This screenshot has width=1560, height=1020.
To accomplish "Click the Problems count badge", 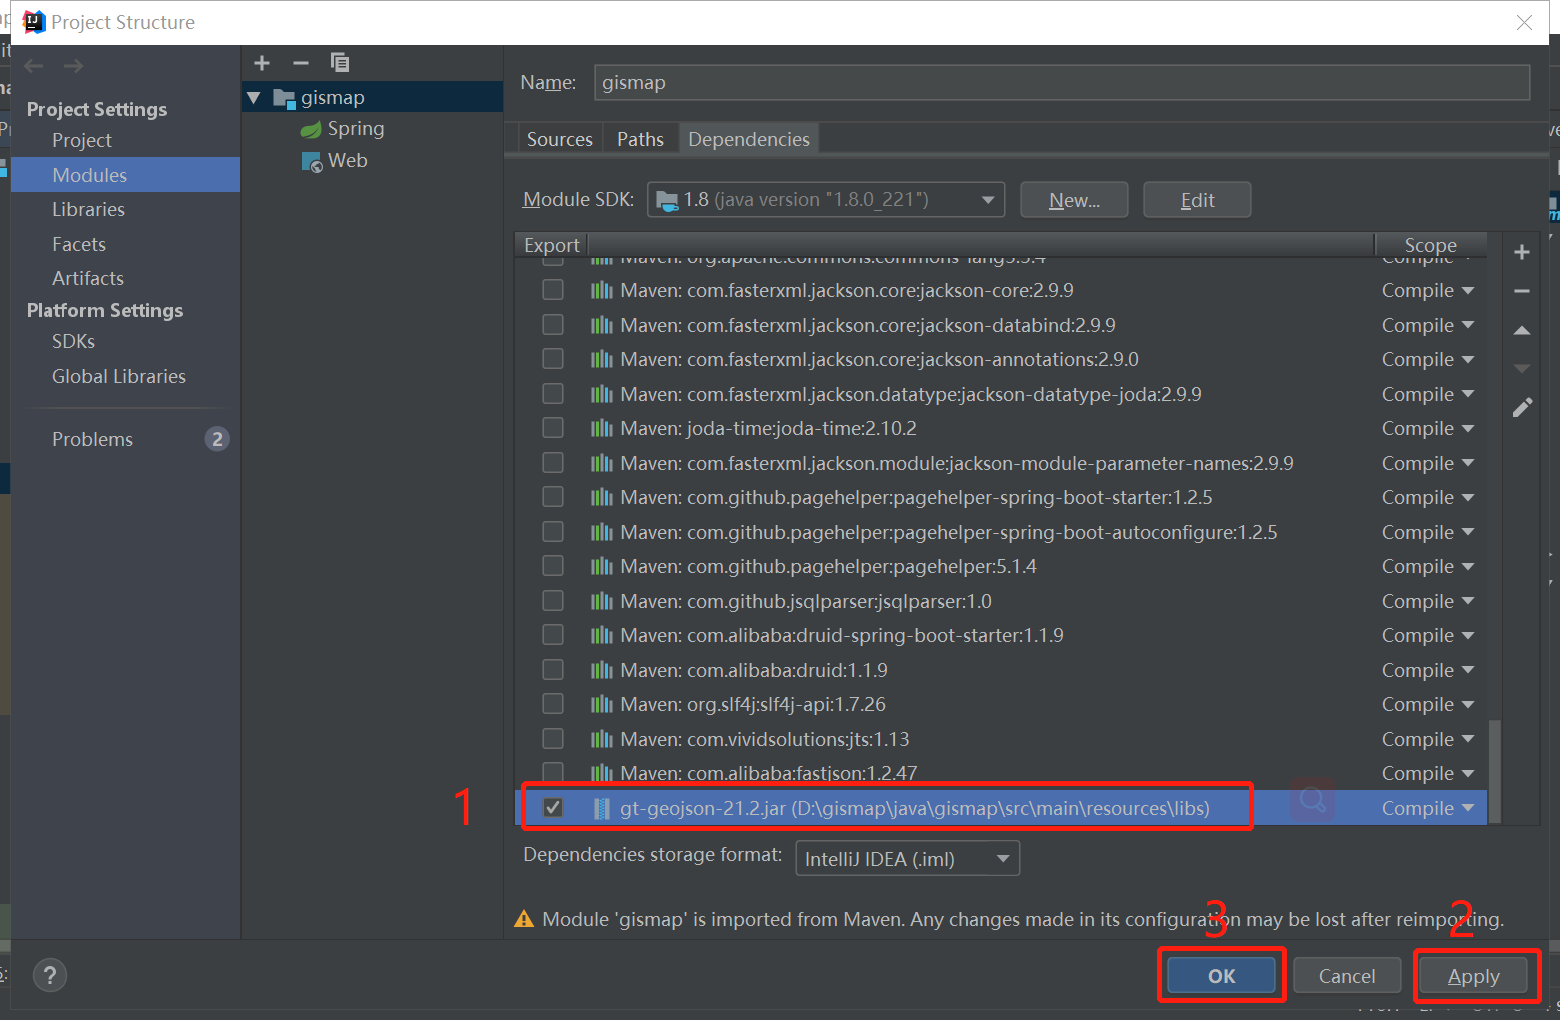I will click(x=217, y=439).
